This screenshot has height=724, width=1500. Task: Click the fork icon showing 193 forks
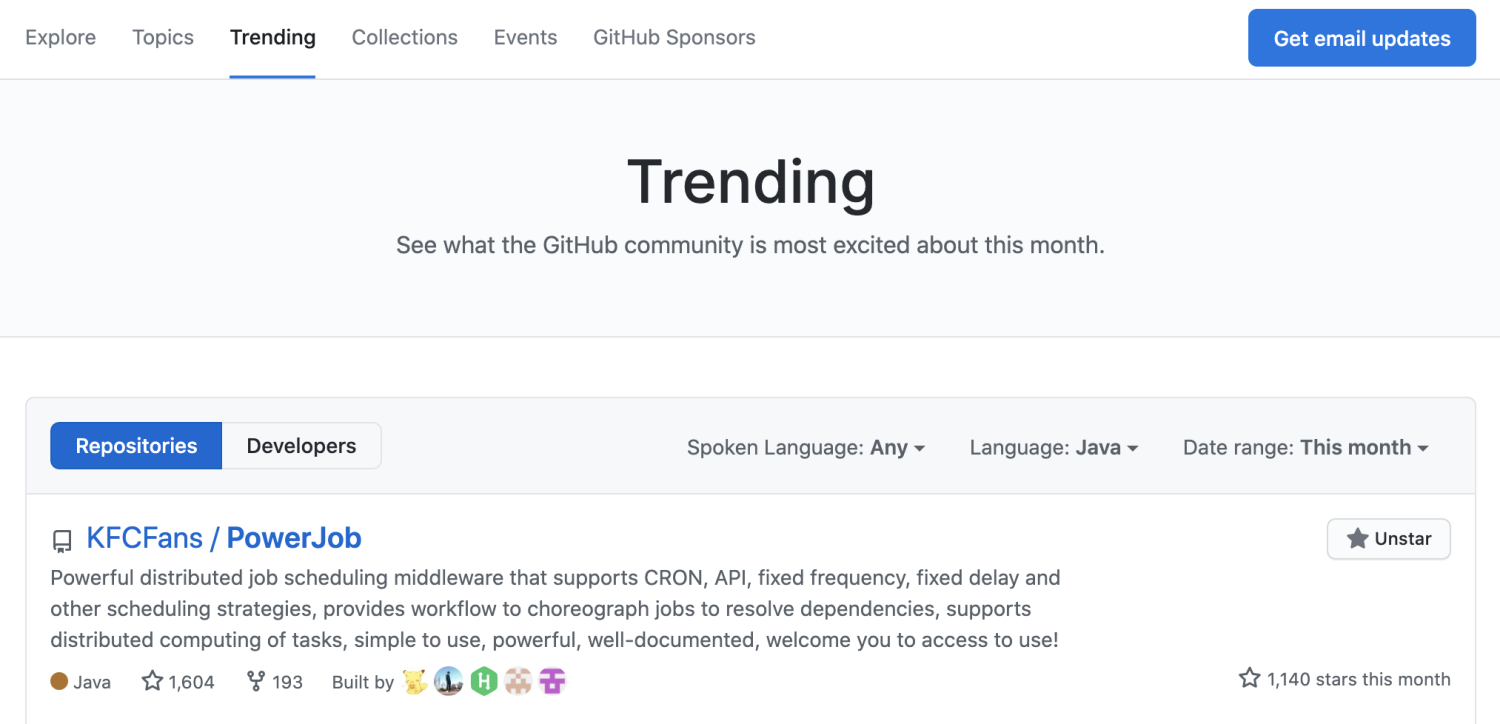coord(256,682)
